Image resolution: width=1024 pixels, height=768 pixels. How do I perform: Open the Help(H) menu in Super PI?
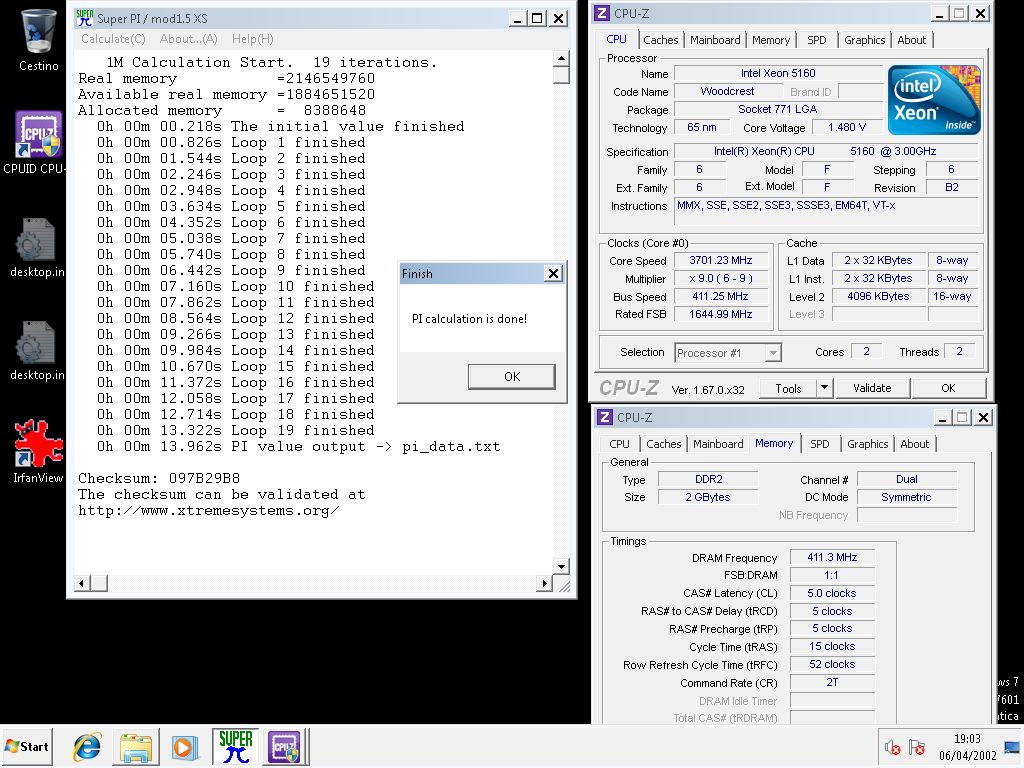point(253,39)
